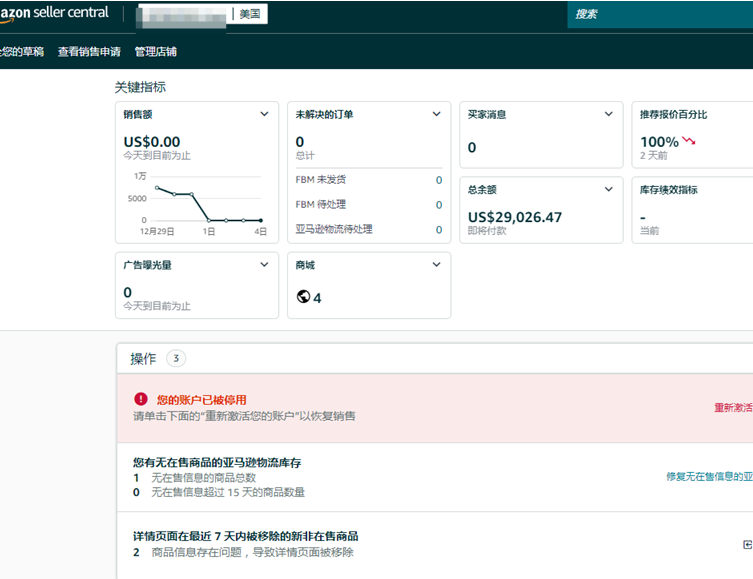Click 重新激活 link in the alert

(x=733, y=408)
